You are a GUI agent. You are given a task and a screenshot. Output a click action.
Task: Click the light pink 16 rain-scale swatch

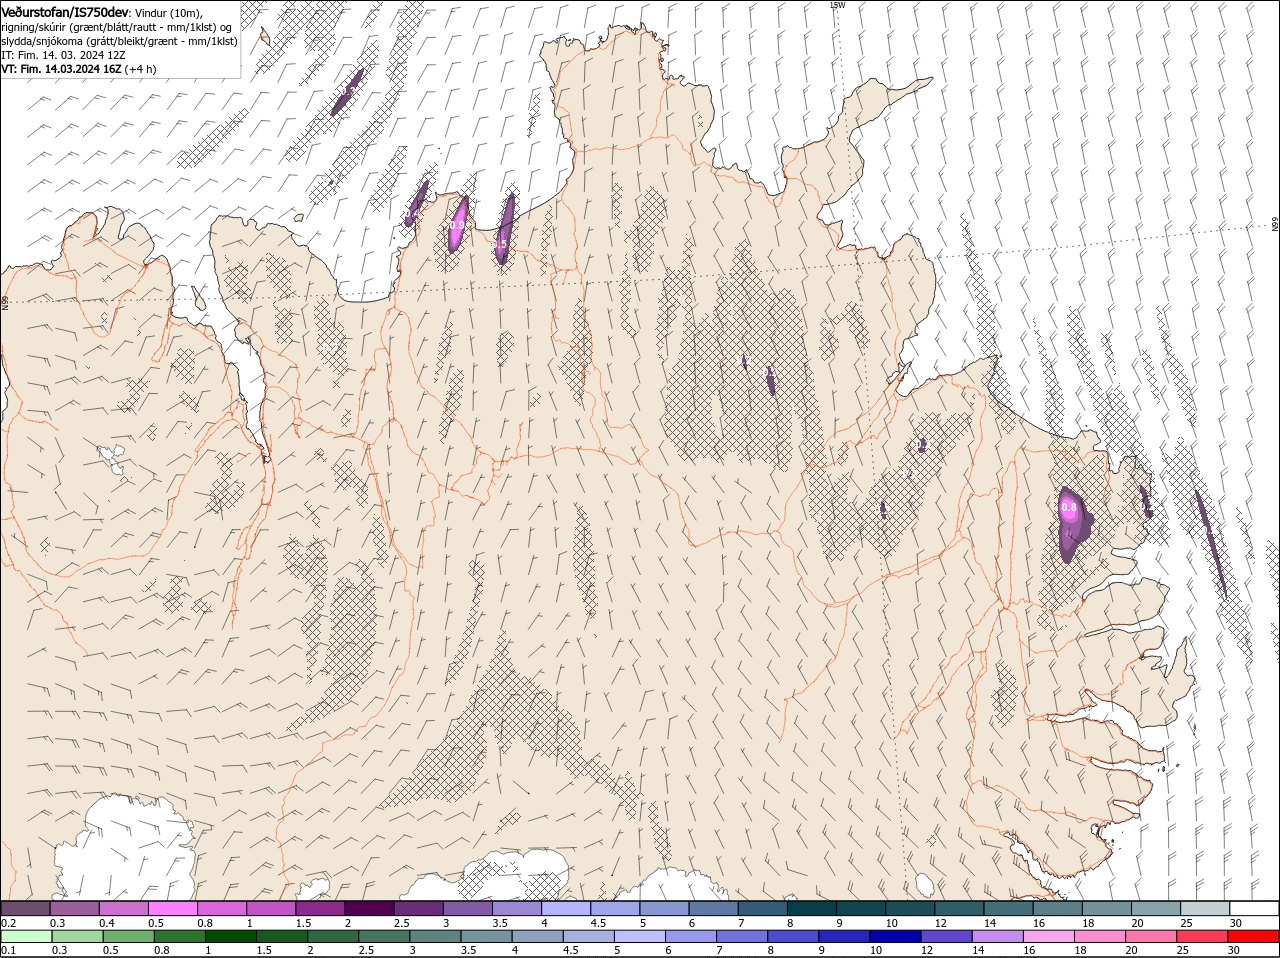click(x=1047, y=937)
